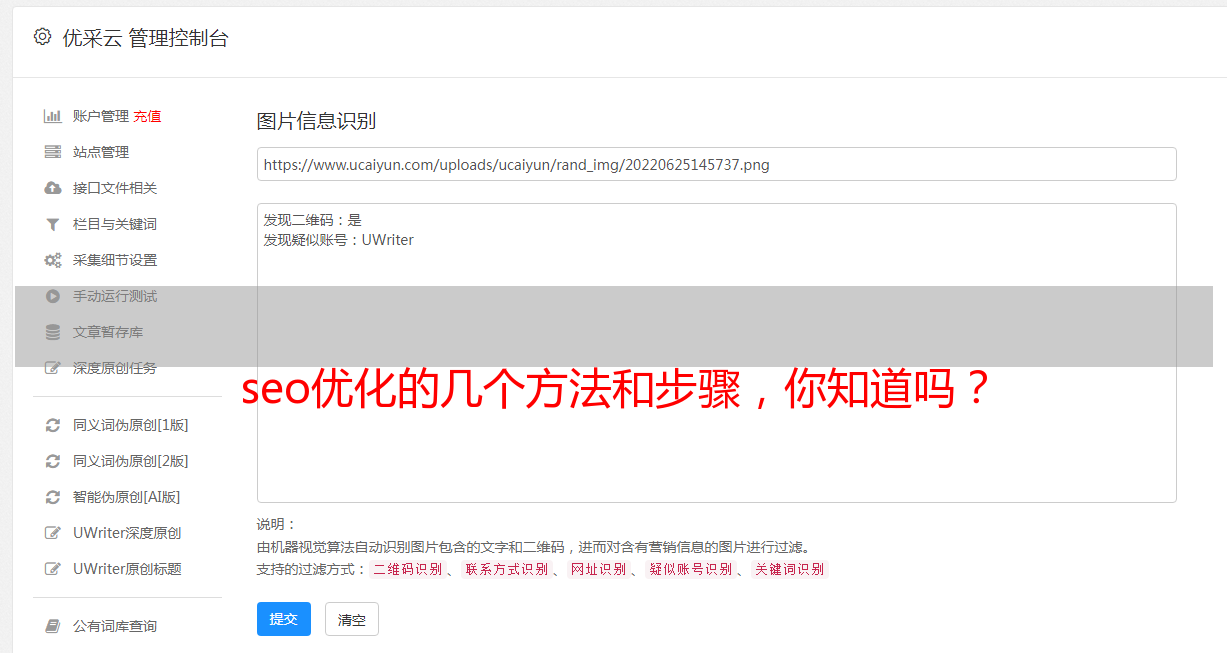Select 栏目与关键词 in the sidebar
This screenshot has width=1227, height=653.
pos(115,224)
